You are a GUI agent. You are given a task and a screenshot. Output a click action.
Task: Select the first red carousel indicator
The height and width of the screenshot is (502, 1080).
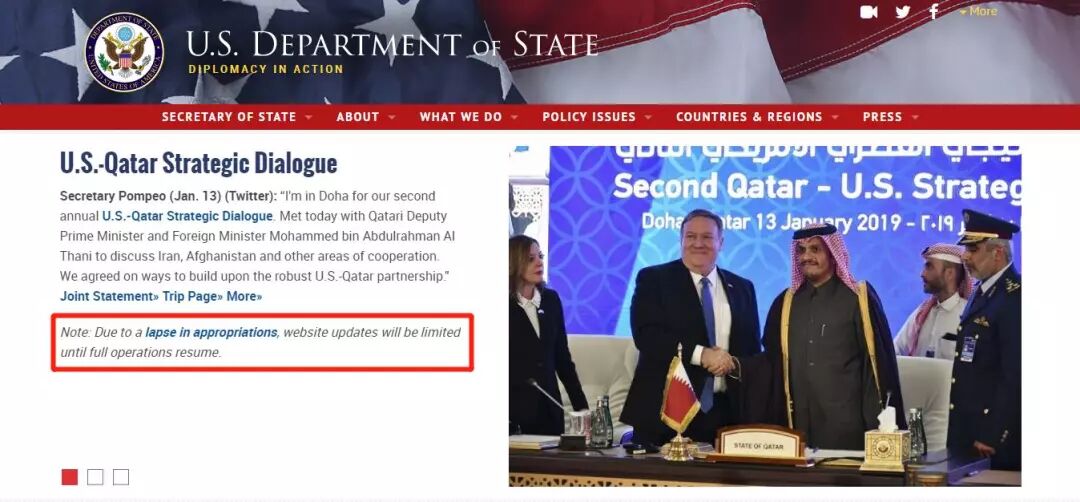coord(70,477)
